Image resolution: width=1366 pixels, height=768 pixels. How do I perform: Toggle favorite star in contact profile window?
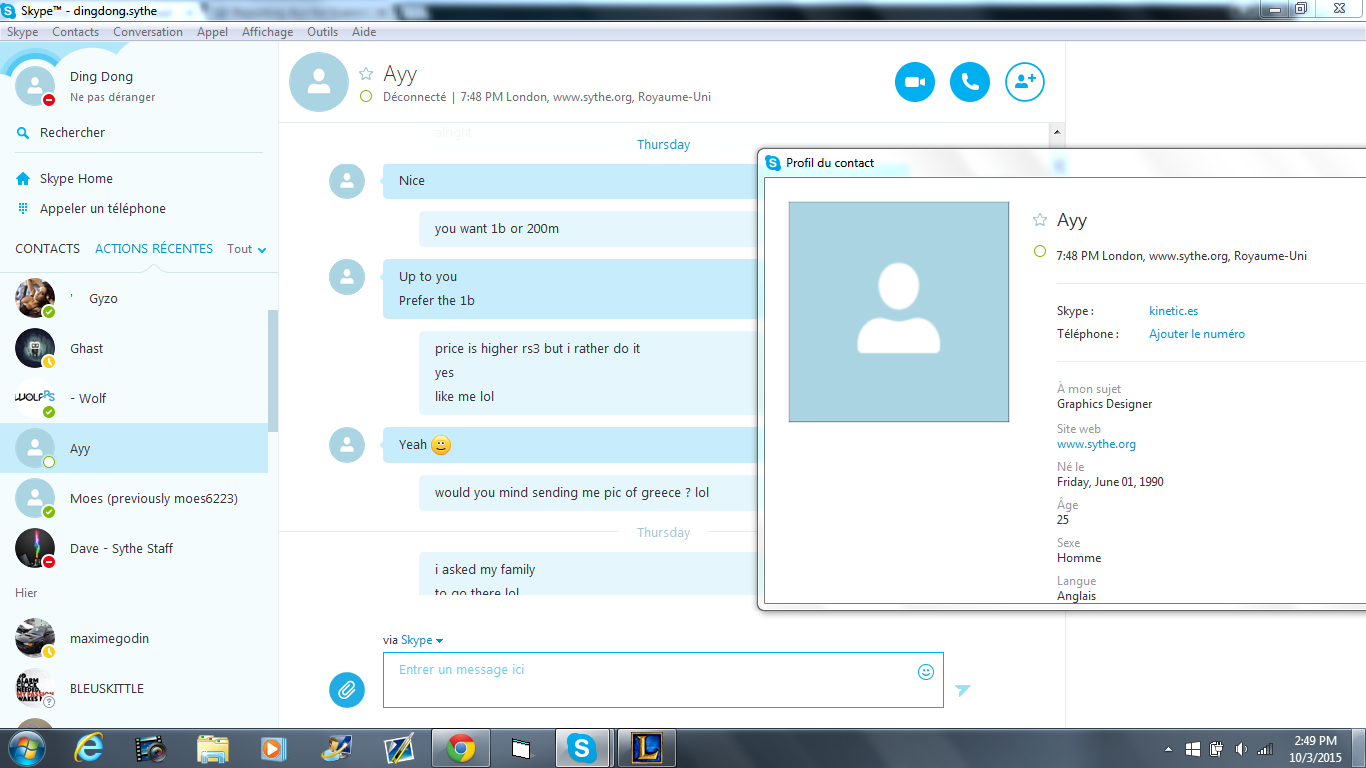tap(1040, 220)
